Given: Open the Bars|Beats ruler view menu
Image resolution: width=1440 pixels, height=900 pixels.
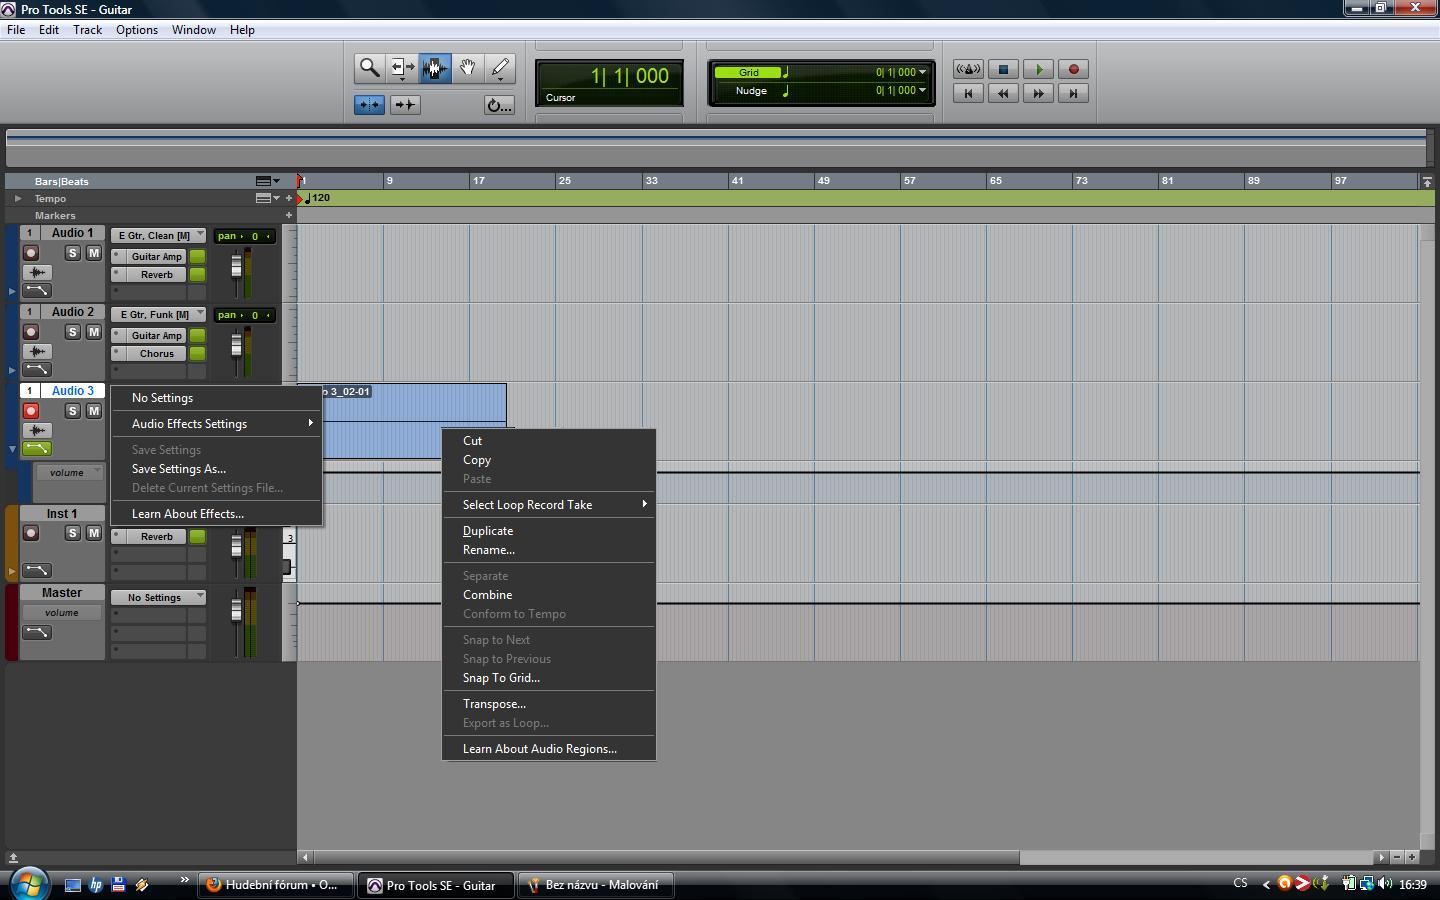Looking at the screenshot, I should click(x=267, y=181).
